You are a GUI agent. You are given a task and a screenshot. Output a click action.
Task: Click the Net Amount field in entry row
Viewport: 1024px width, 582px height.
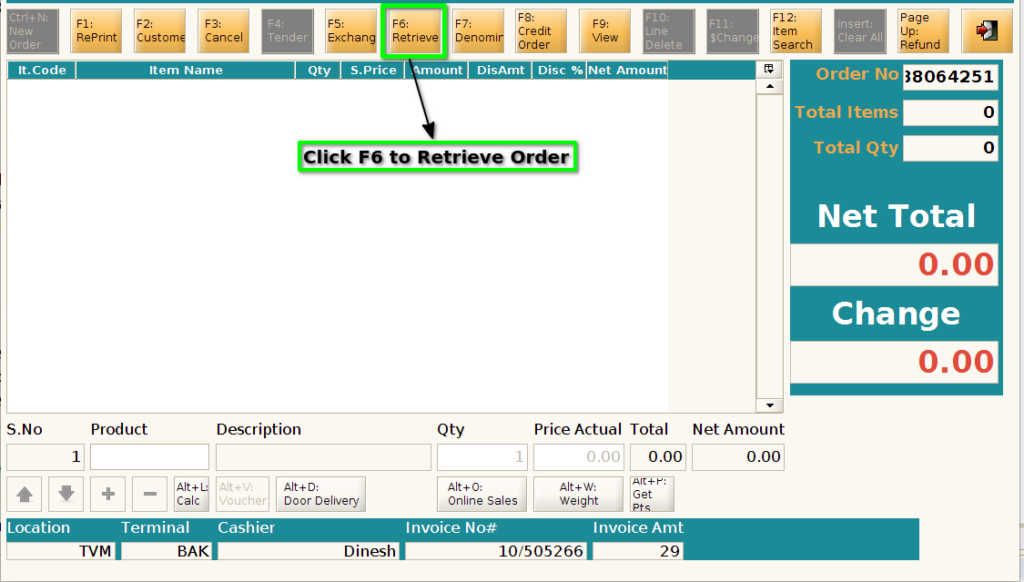tap(738, 457)
